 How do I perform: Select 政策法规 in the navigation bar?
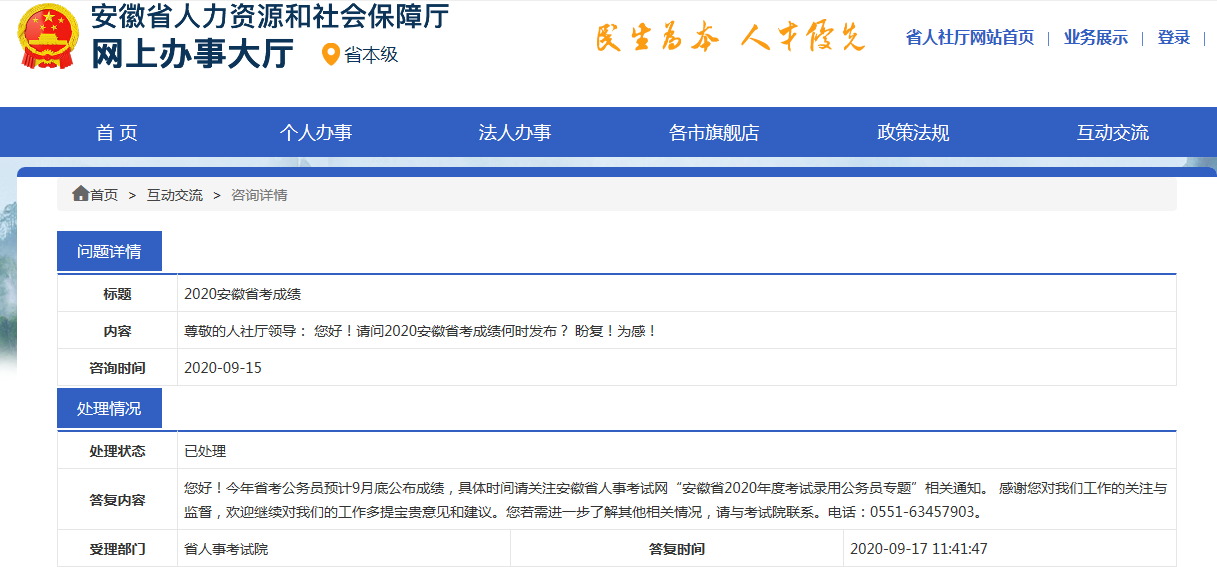tap(913, 133)
